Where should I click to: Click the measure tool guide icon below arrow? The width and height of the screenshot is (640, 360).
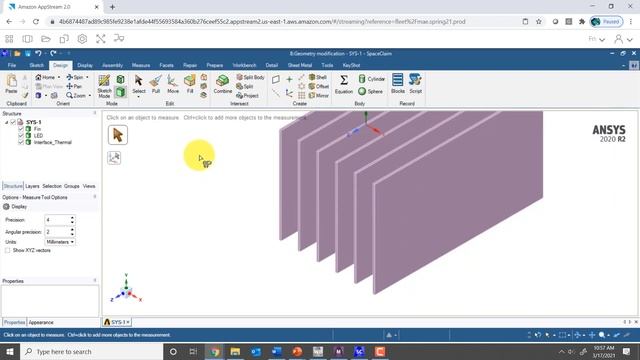[x=114, y=158]
